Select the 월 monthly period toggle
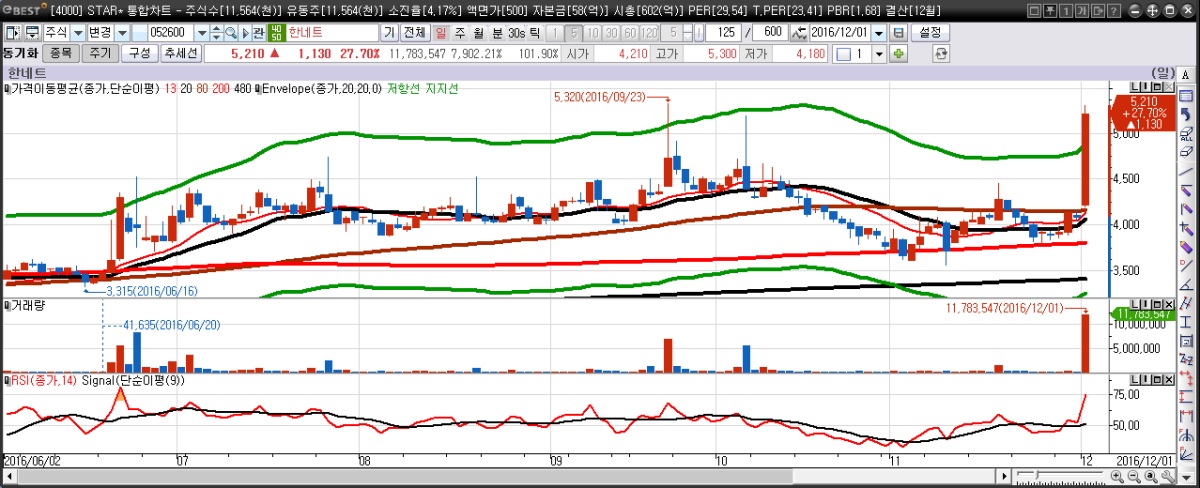Viewport: 1200px width, 488px height. pos(478,32)
